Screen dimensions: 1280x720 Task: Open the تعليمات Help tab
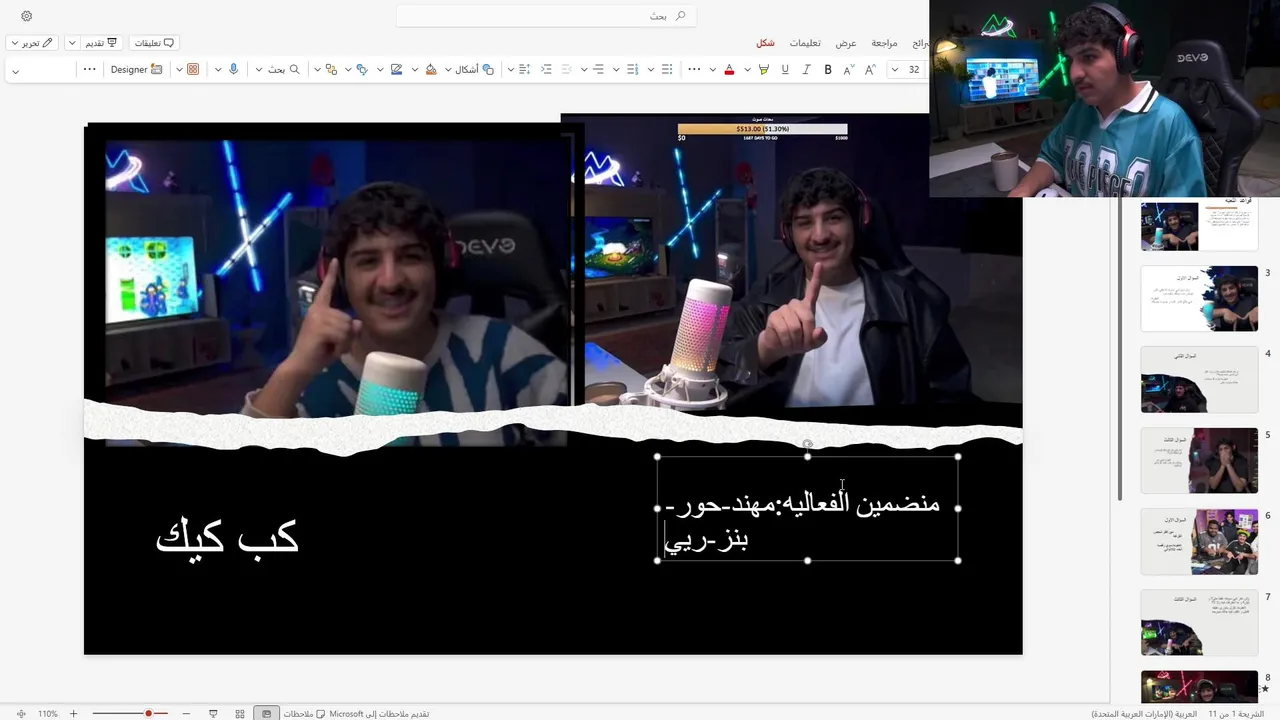point(805,43)
